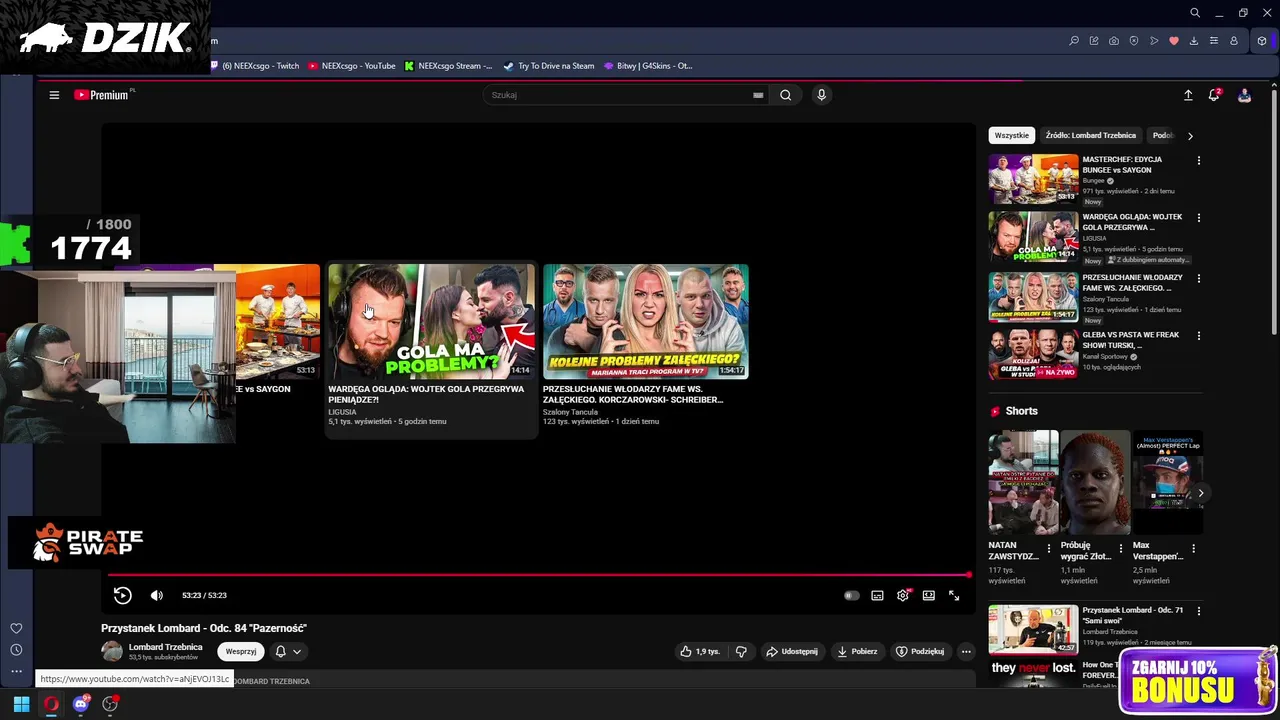Screen dimensions: 1280x720
Task: Share the video via Udostępnij
Action: pyautogui.click(x=792, y=651)
